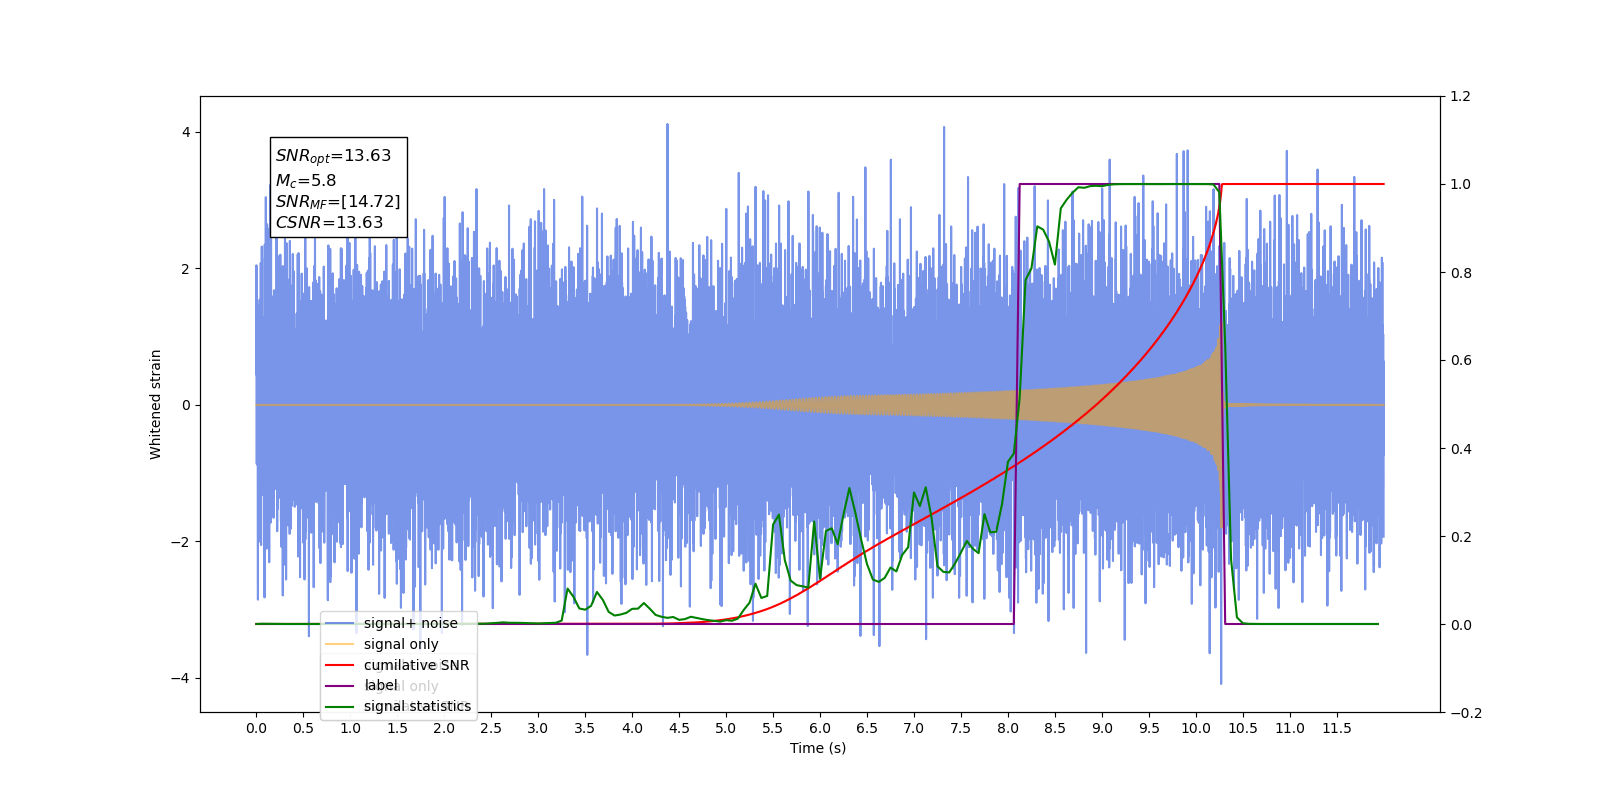Click the red cumulative SNR legend line
Image resolution: width=1600 pixels, height=800 pixels.
[x=340, y=665]
